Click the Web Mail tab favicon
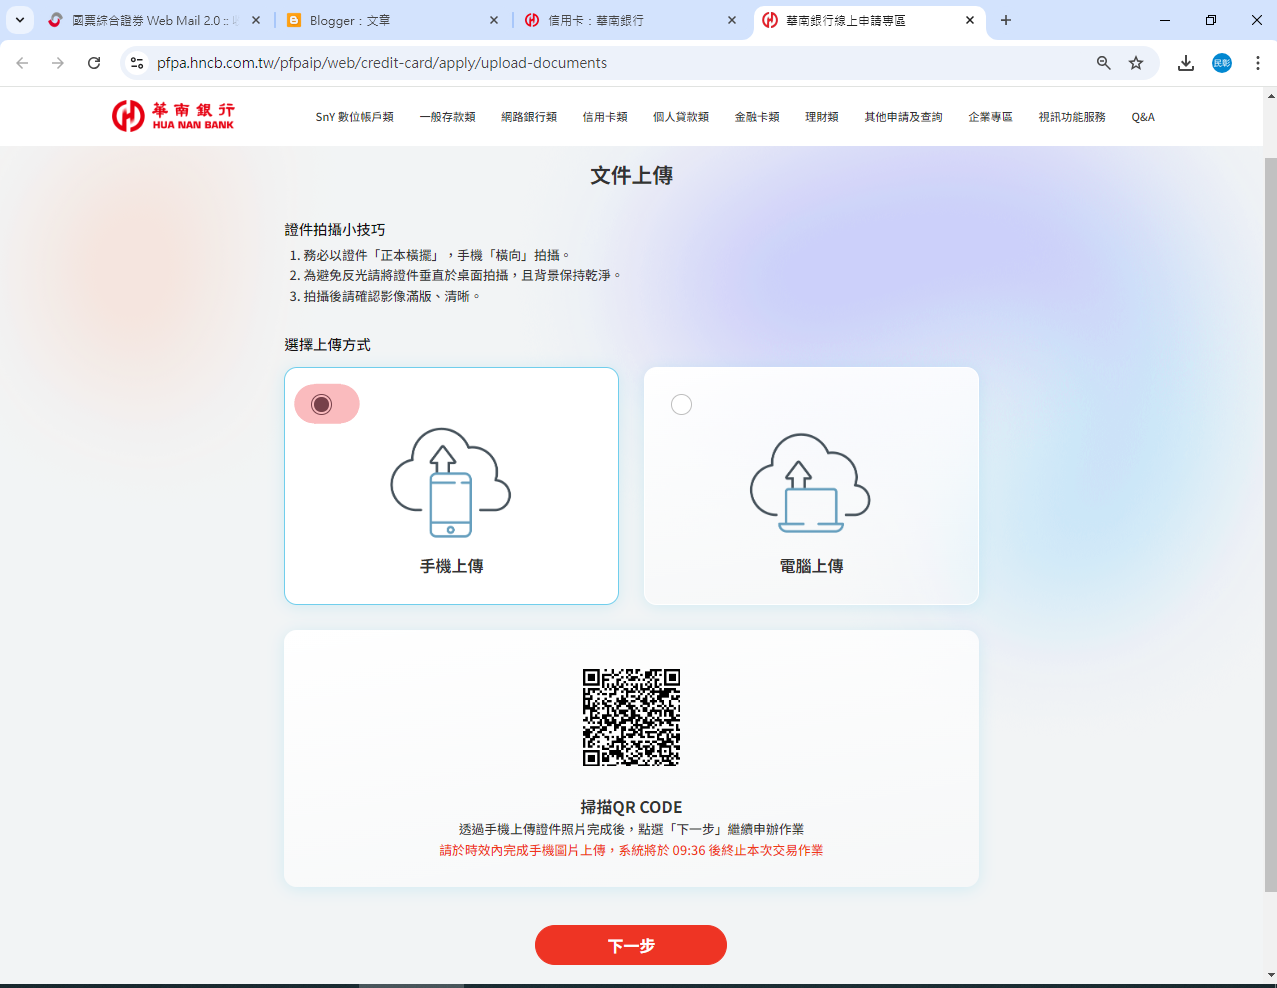This screenshot has width=1277, height=988. 56,20
